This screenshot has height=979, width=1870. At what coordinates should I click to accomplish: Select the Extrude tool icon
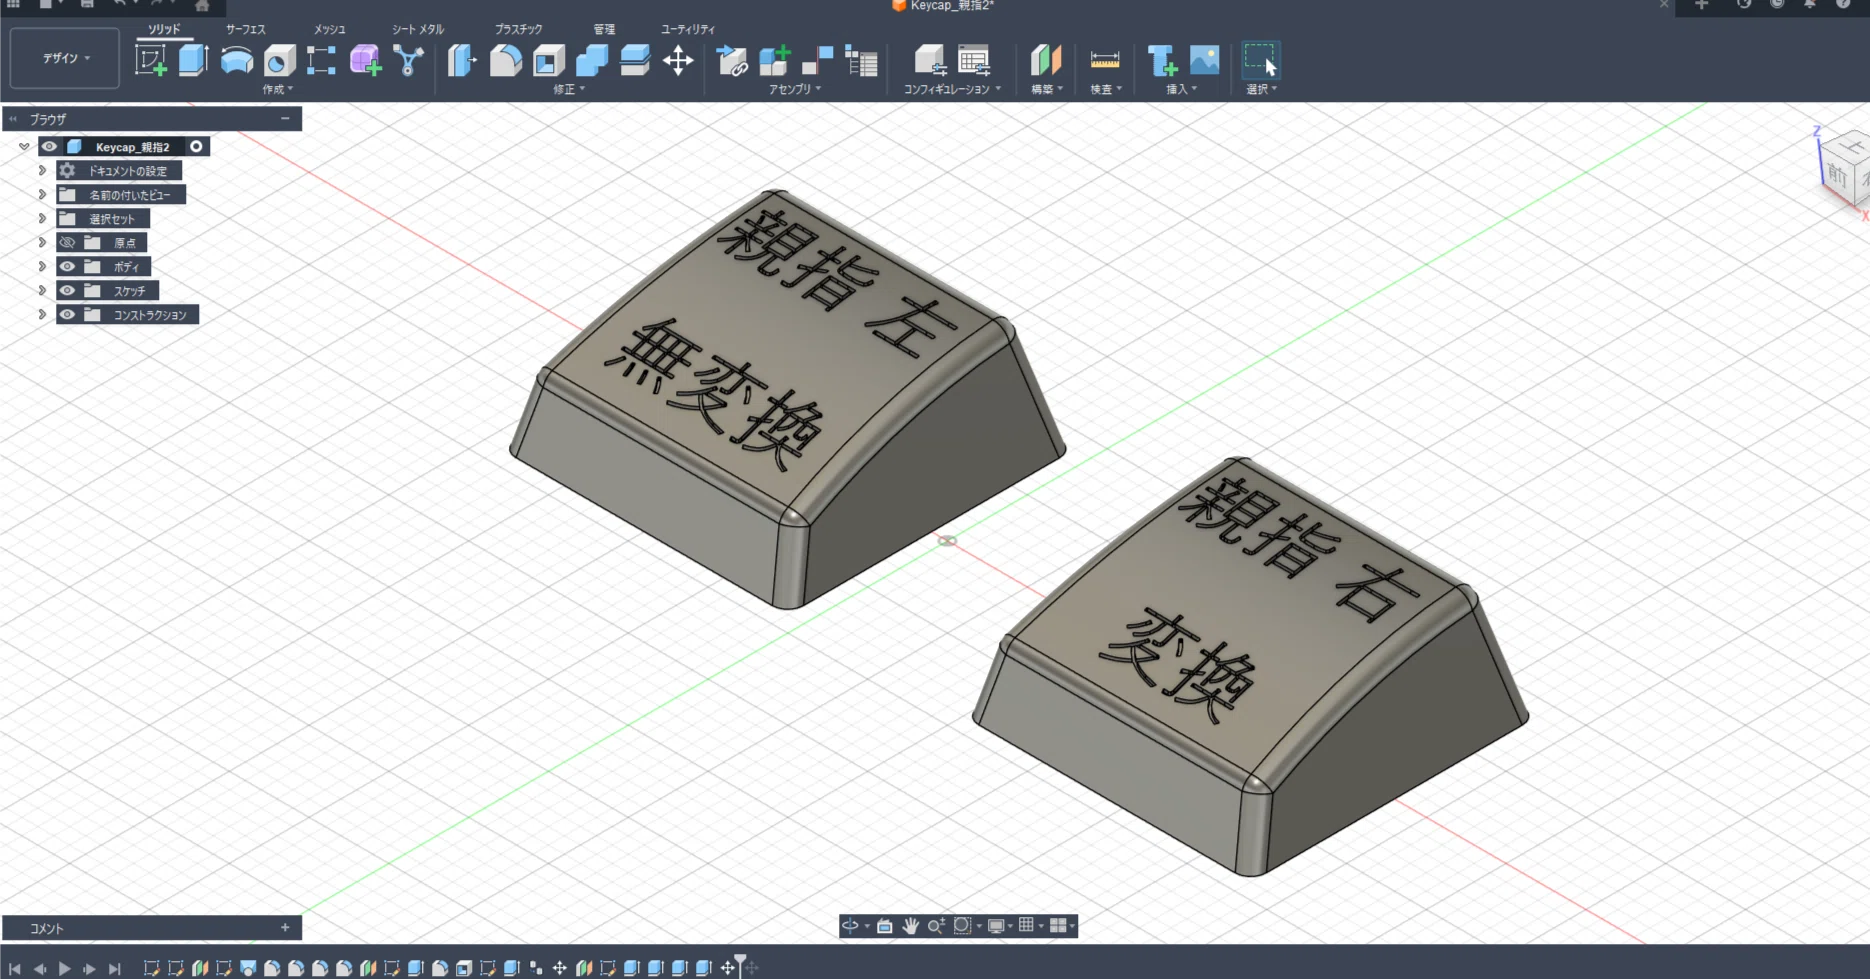[x=193, y=61]
